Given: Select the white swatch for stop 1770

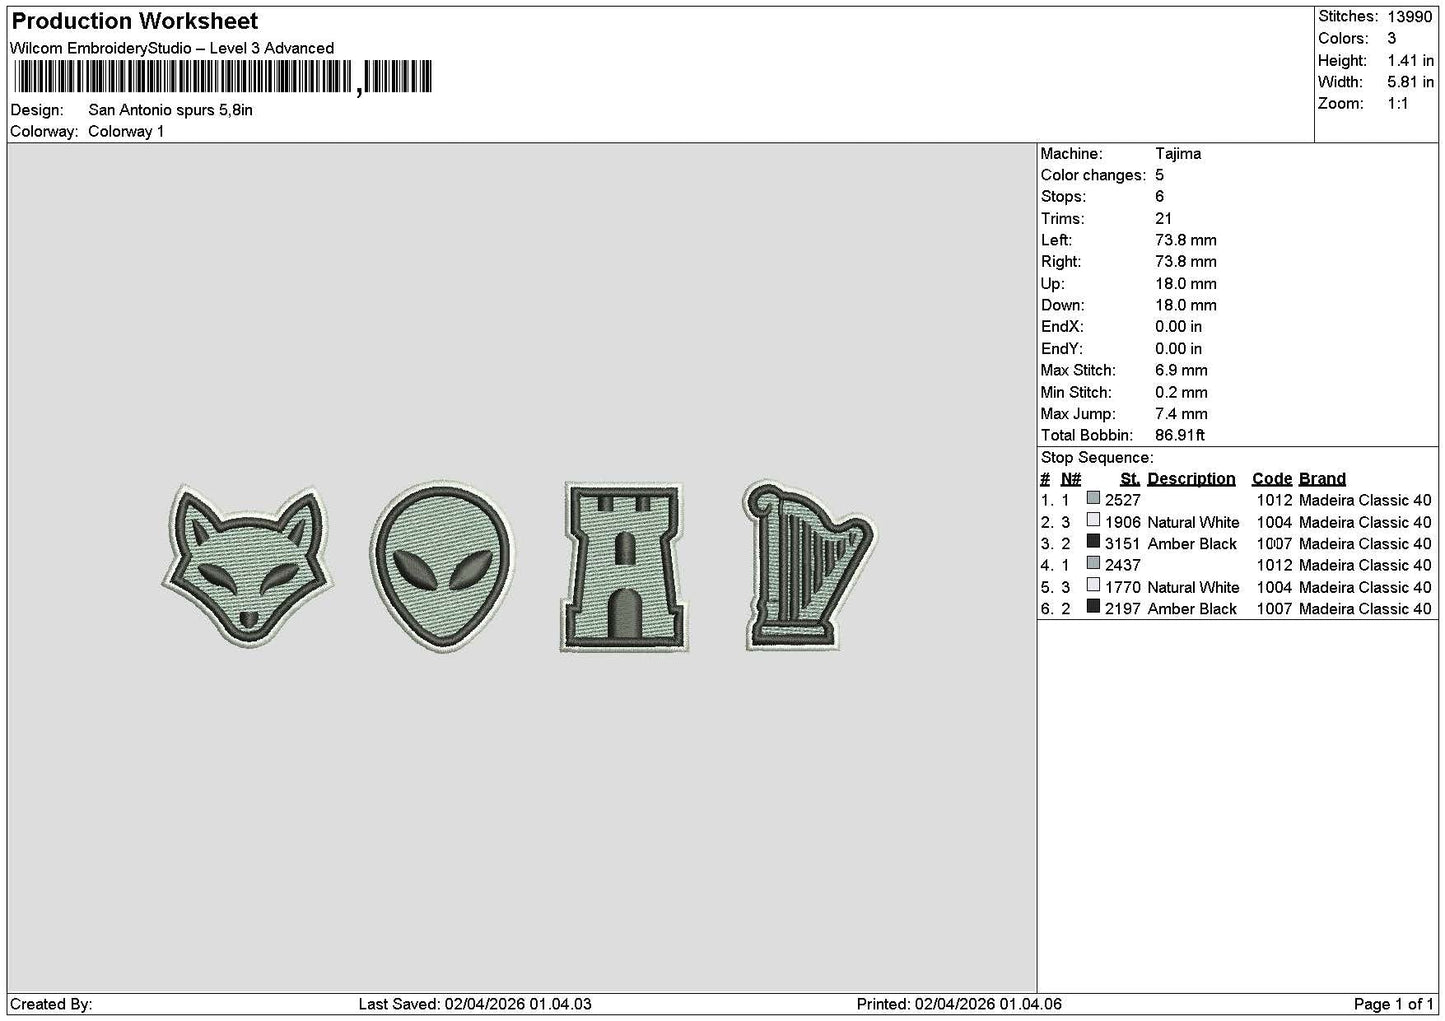Looking at the screenshot, I should [x=1093, y=586].
